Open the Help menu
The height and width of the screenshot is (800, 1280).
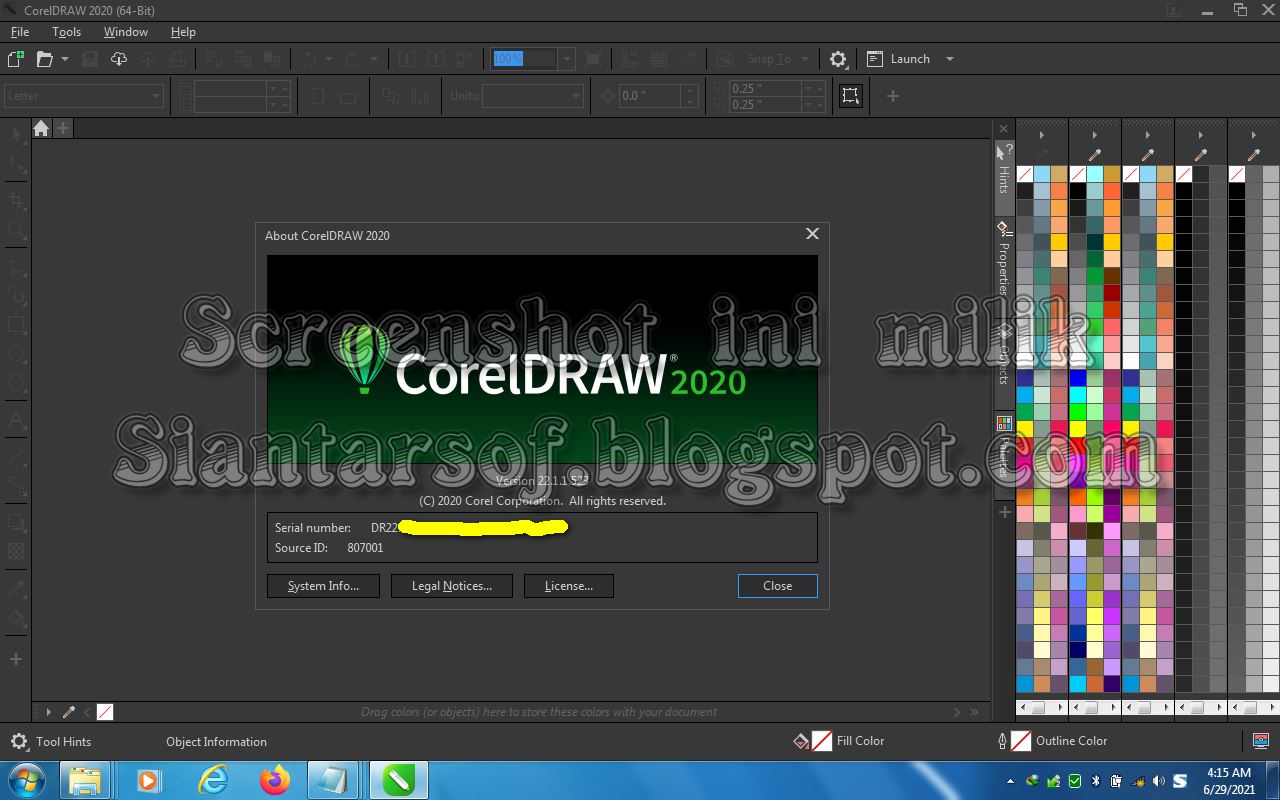183,32
